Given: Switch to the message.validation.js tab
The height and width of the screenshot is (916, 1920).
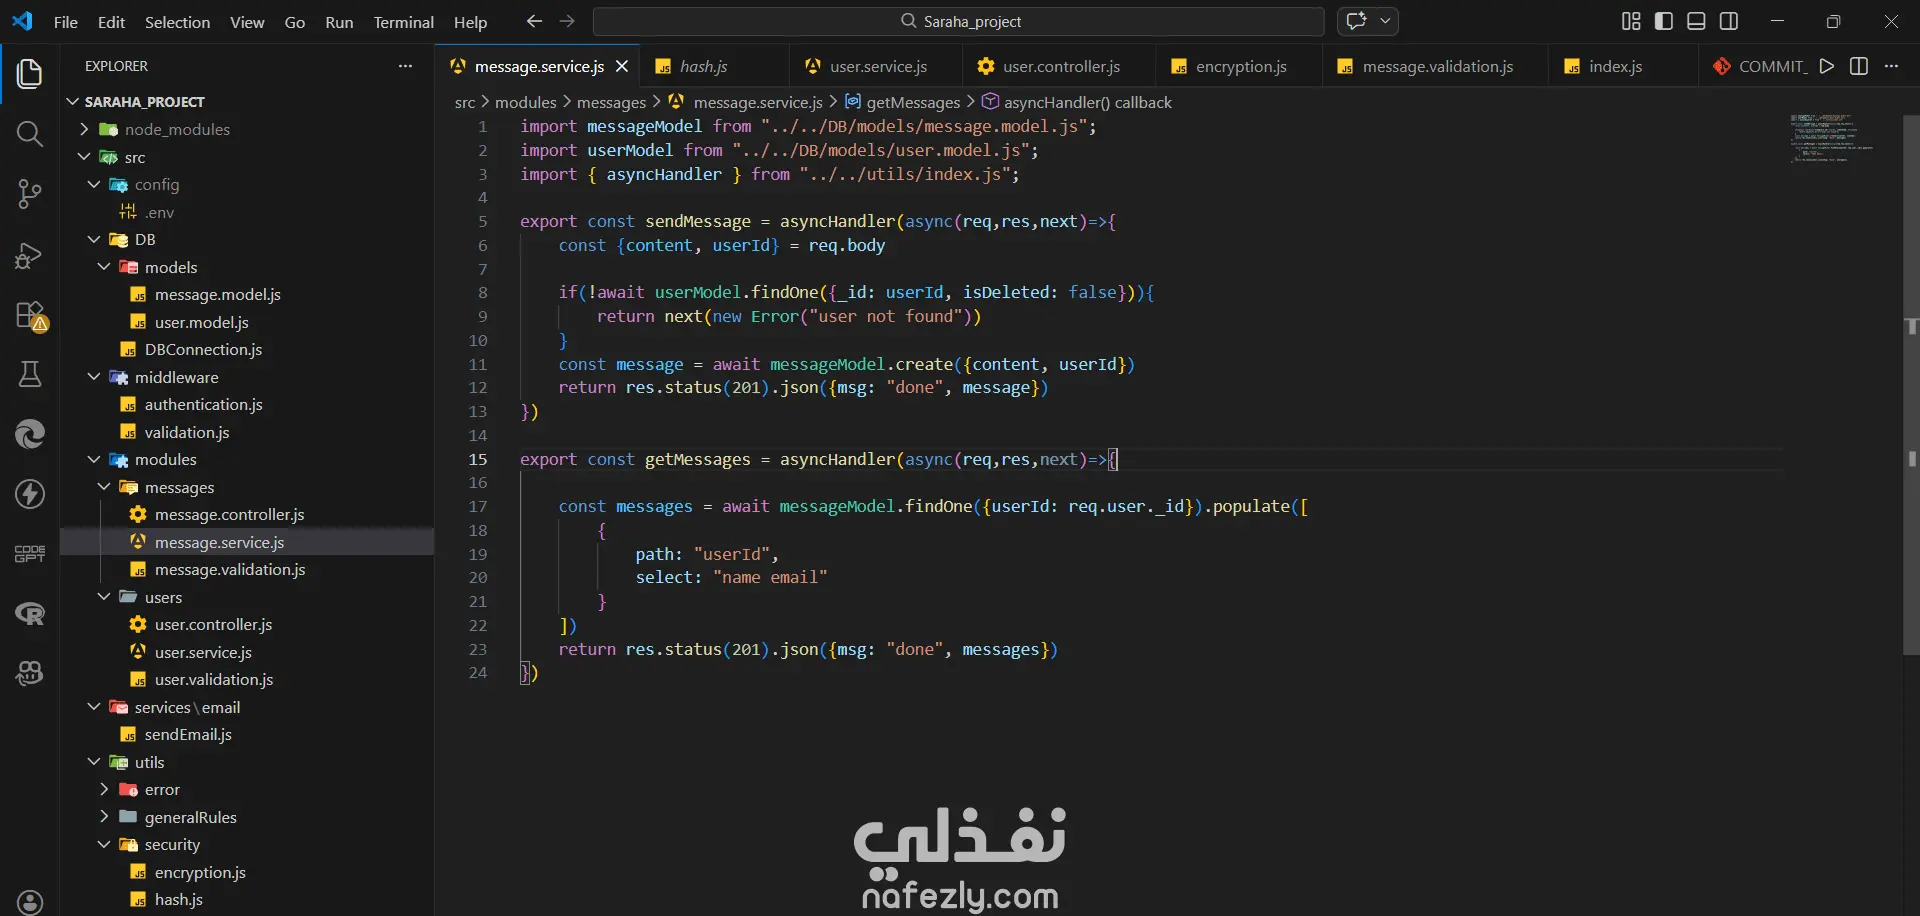Looking at the screenshot, I should (x=1437, y=66).
